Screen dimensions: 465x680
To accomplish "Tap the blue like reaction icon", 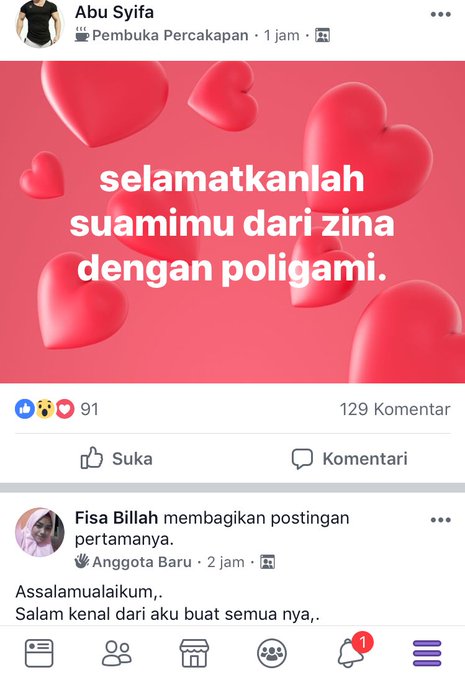I will coord(25,409).
